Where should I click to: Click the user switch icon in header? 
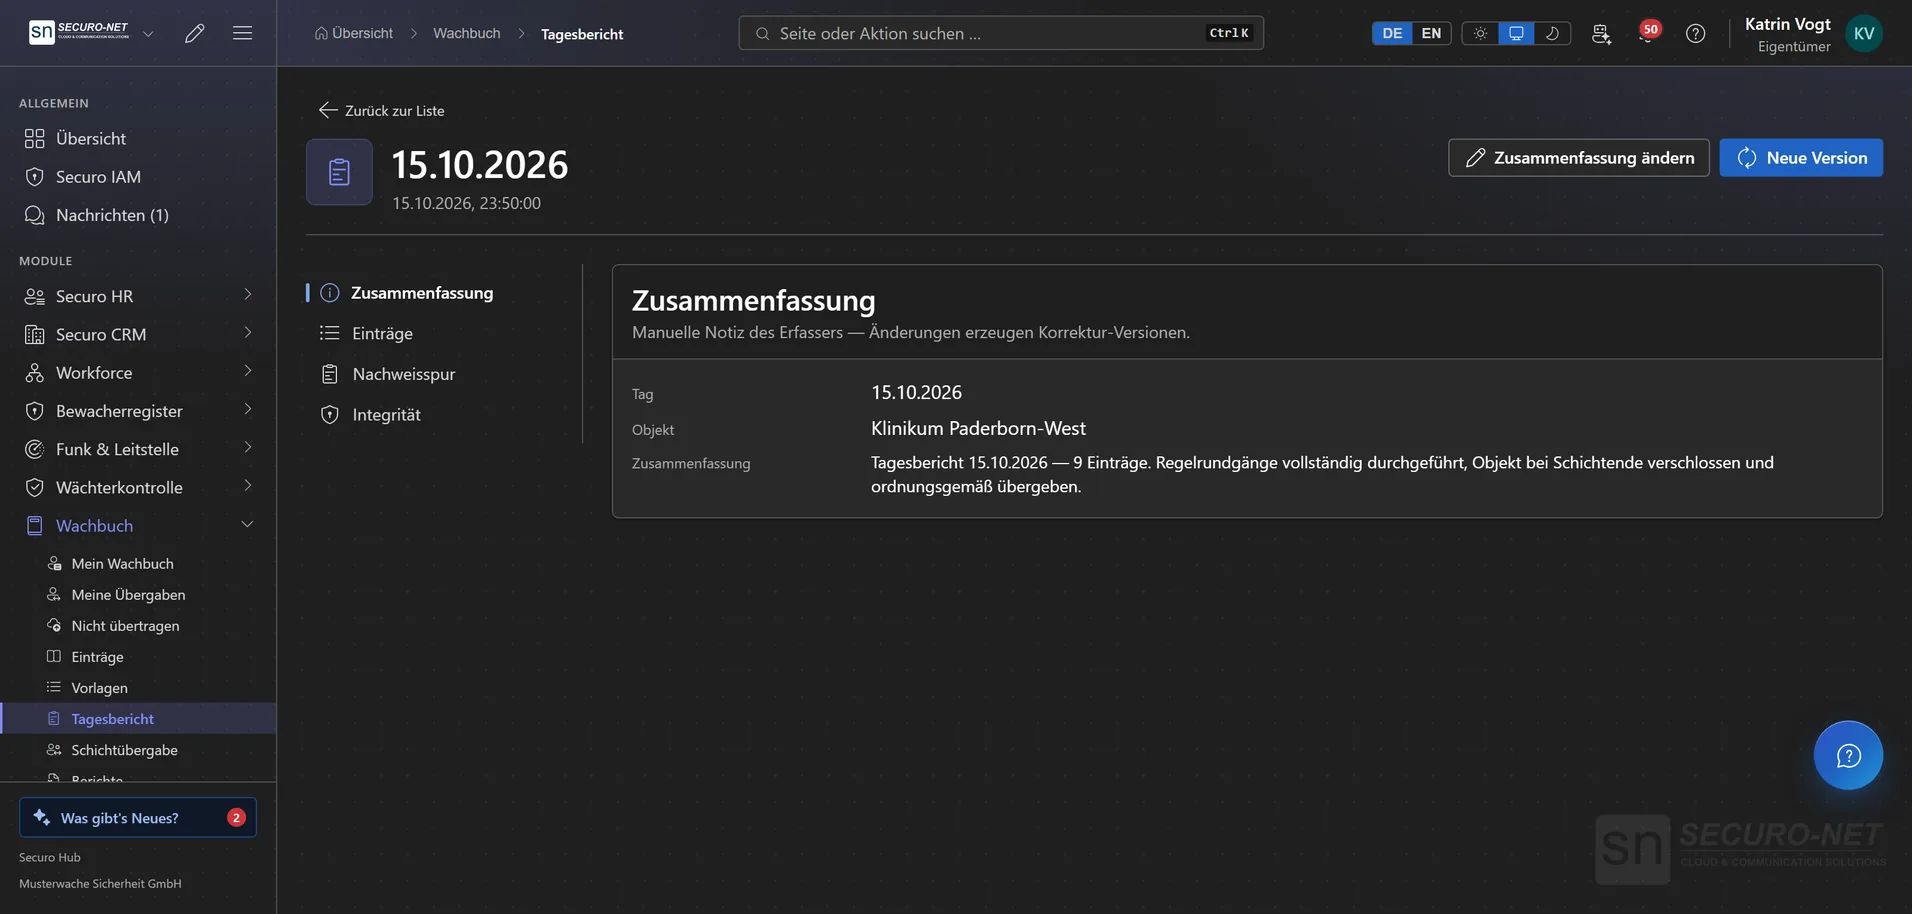1601,33
